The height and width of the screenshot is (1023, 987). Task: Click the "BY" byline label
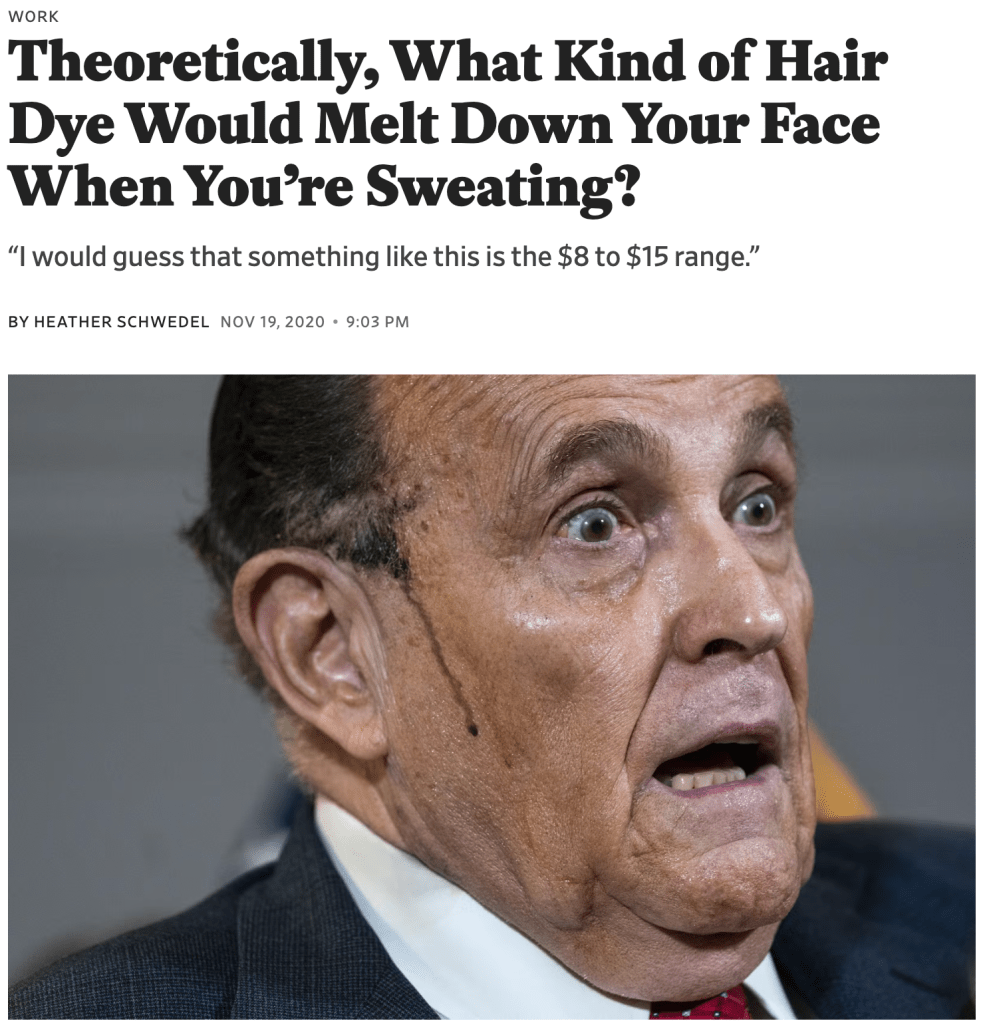tap(18, 322)
